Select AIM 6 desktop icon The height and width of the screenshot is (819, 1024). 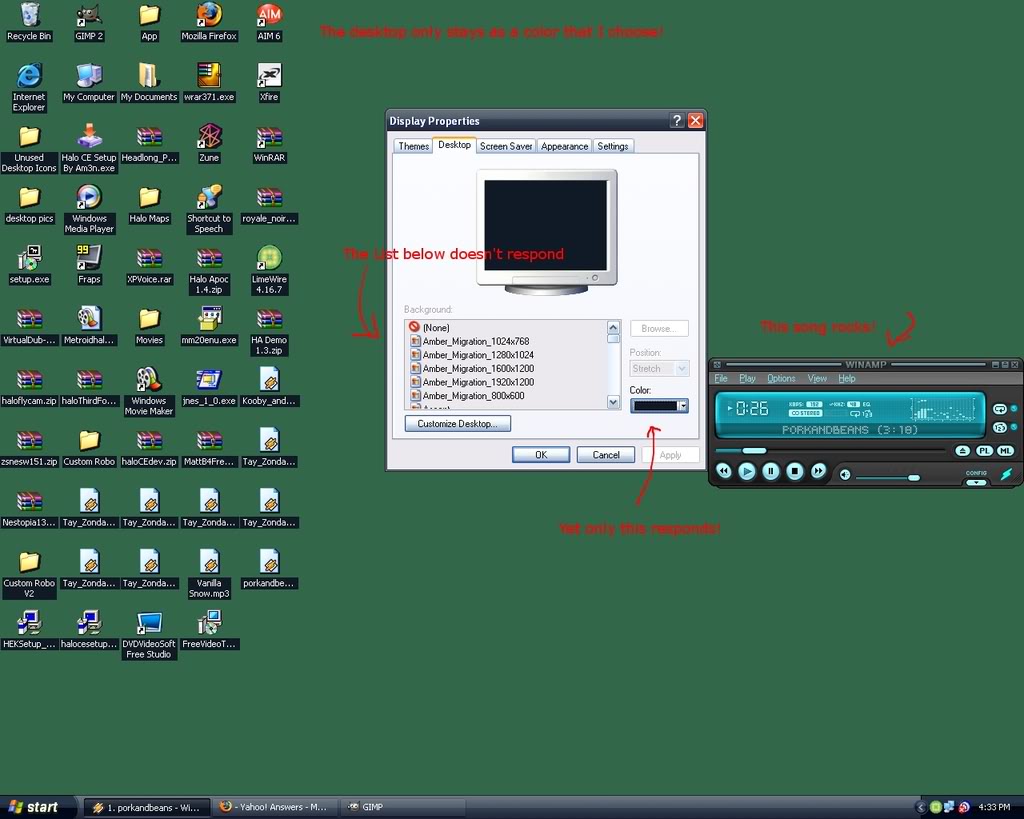tap(269, 22)
